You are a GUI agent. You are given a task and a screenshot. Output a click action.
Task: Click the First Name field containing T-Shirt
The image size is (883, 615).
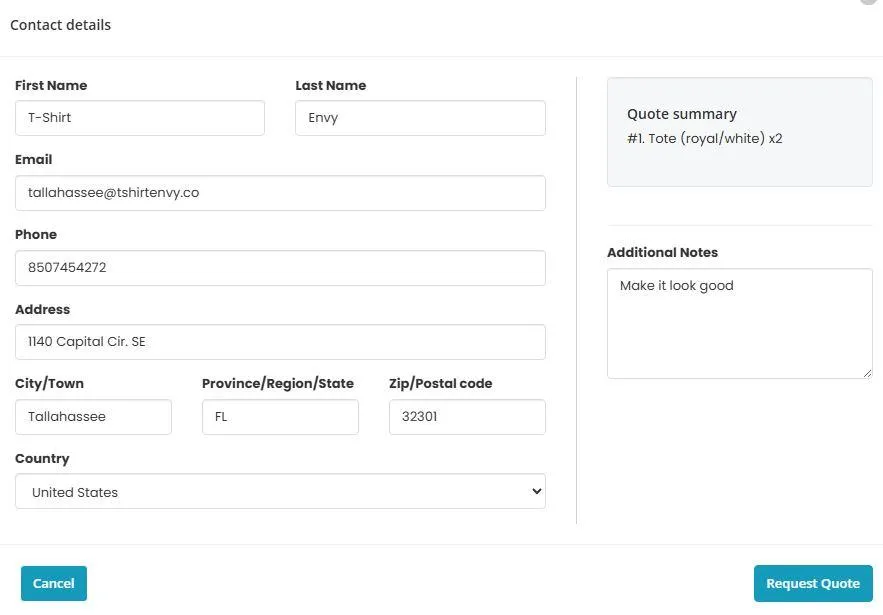coord(140,118)
